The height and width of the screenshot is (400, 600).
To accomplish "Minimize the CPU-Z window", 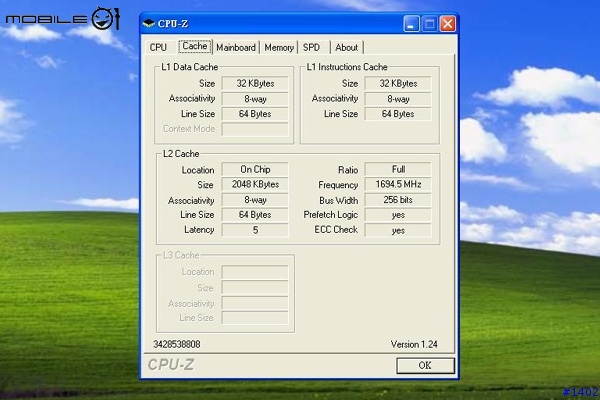I will tap(411, 24).
